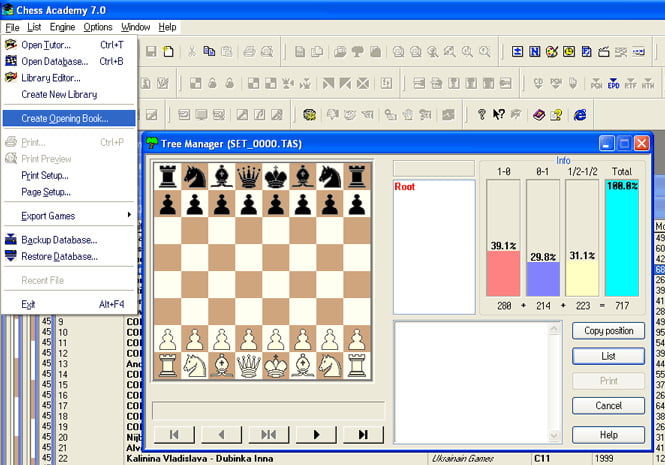Click the Print printer toolbar icon

pyautogui.click(x=249, y=51)
